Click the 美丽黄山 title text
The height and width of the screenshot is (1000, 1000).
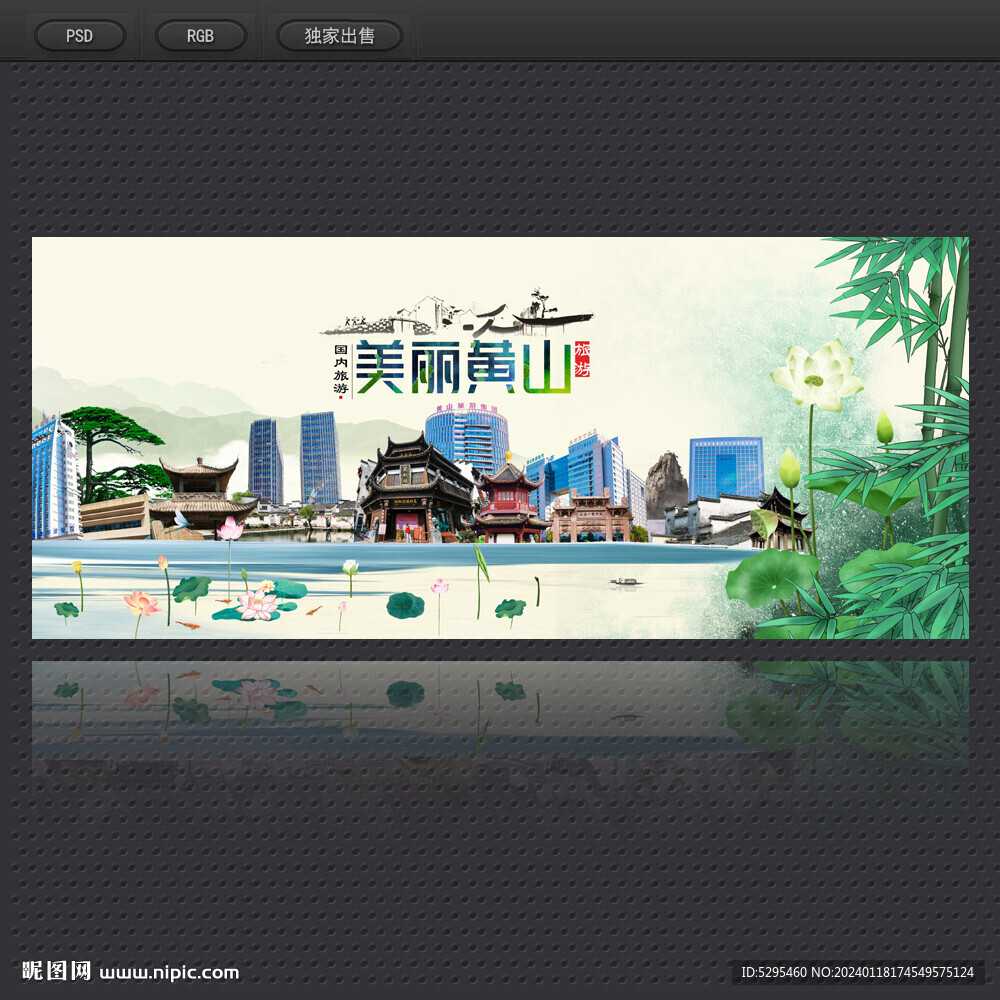click(x=464, y=367)
